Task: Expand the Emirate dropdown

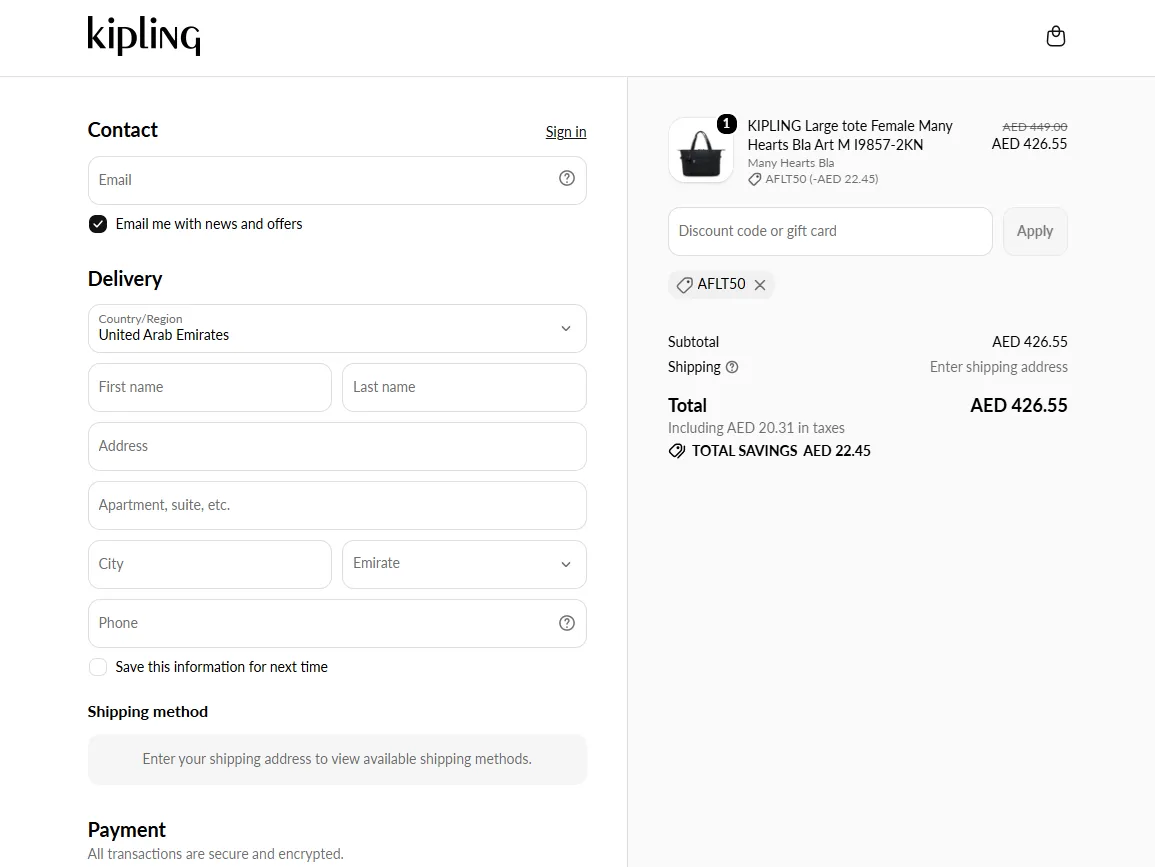Action: pyautogui.click(x=464, y=564)
